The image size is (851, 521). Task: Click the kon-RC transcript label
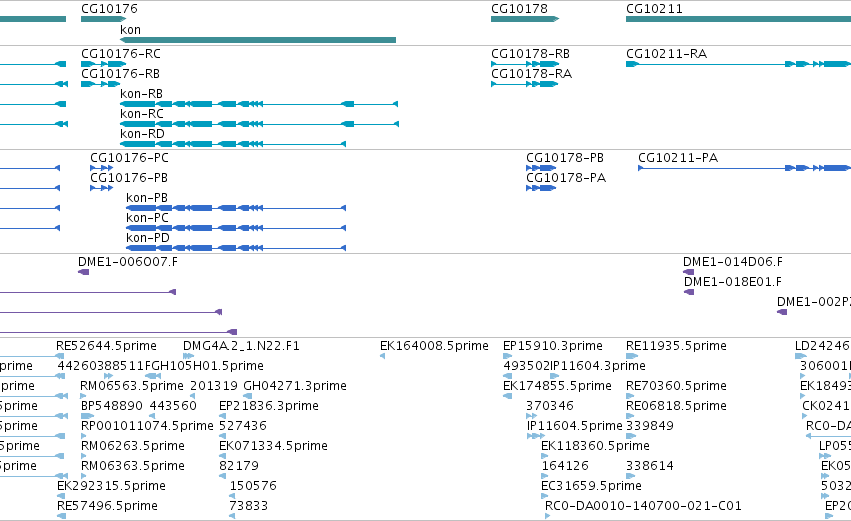pos(142,114)
